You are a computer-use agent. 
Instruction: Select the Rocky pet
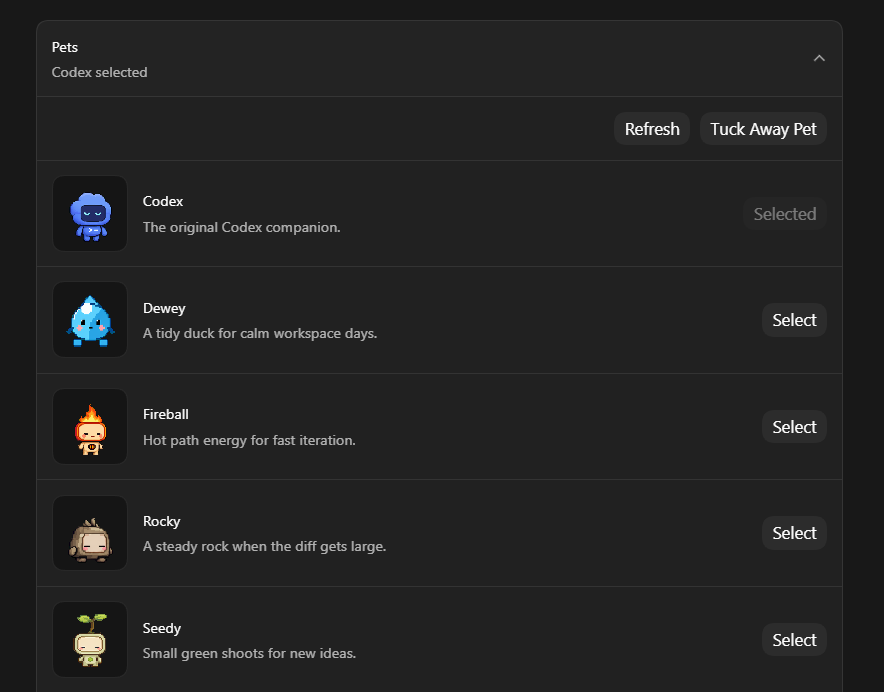click(794, 533)
